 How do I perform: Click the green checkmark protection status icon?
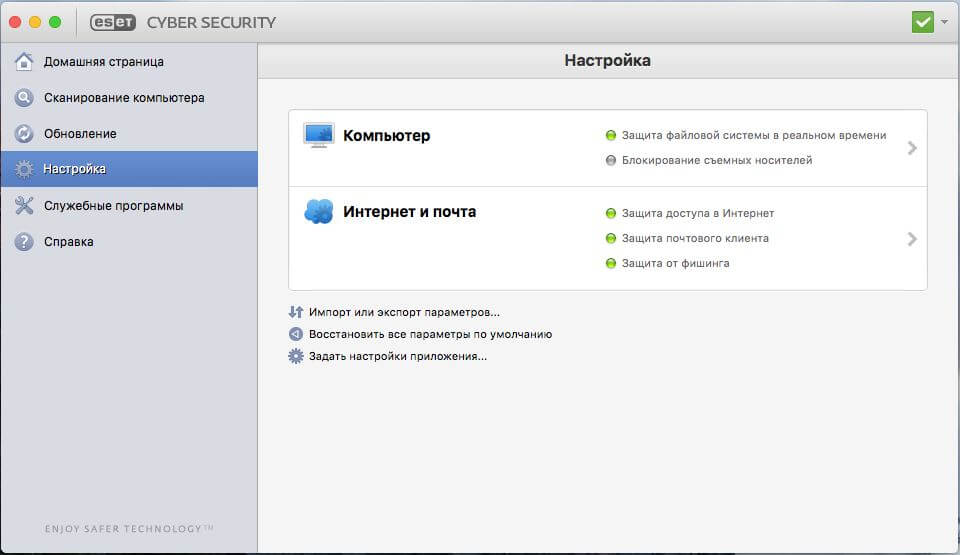(923, 22)
